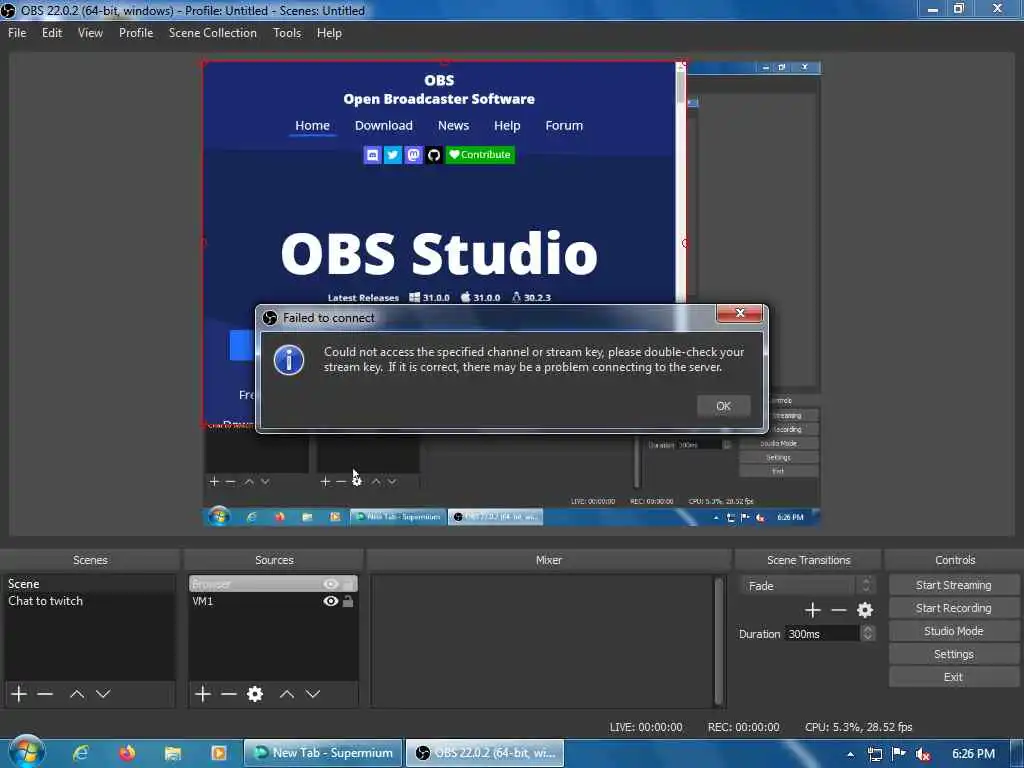Remove scene transition with minus icon
The width and height of the screenshot is (1024, 768).
tap(839, 610)
